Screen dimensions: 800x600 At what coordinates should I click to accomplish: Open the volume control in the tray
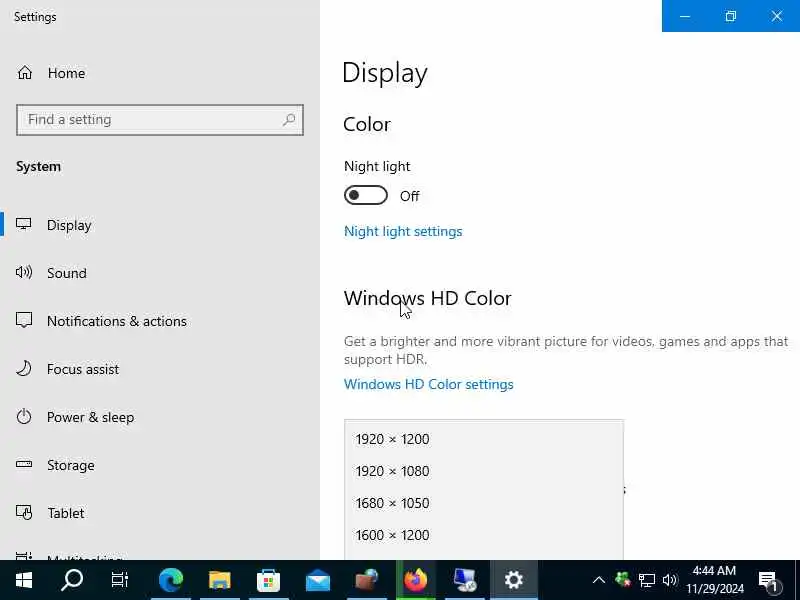click(x=670, y=580)
